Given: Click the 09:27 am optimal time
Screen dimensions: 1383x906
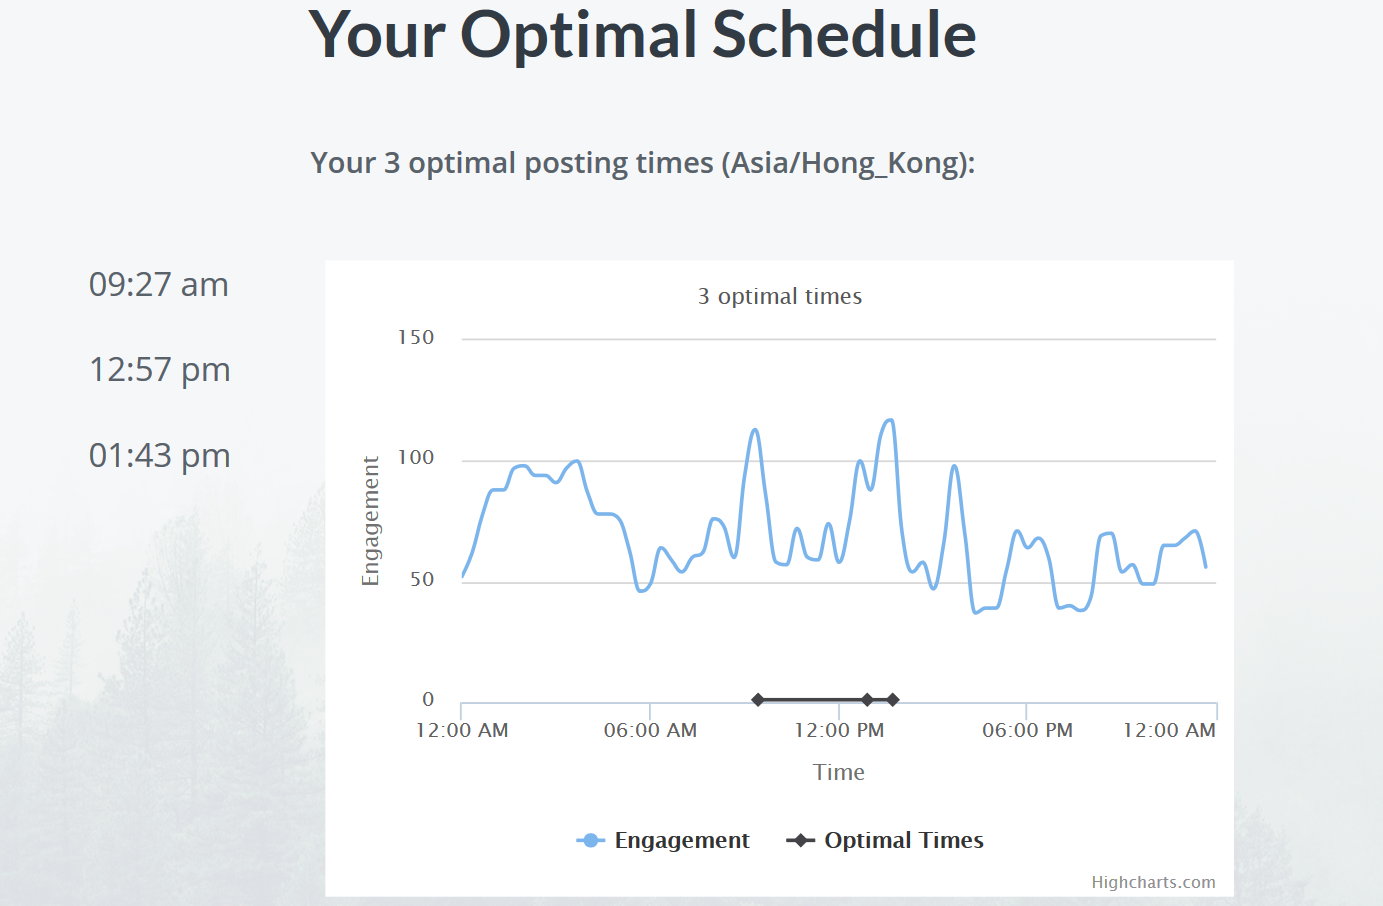Looking at the screenshot, I should pos(159,285).
